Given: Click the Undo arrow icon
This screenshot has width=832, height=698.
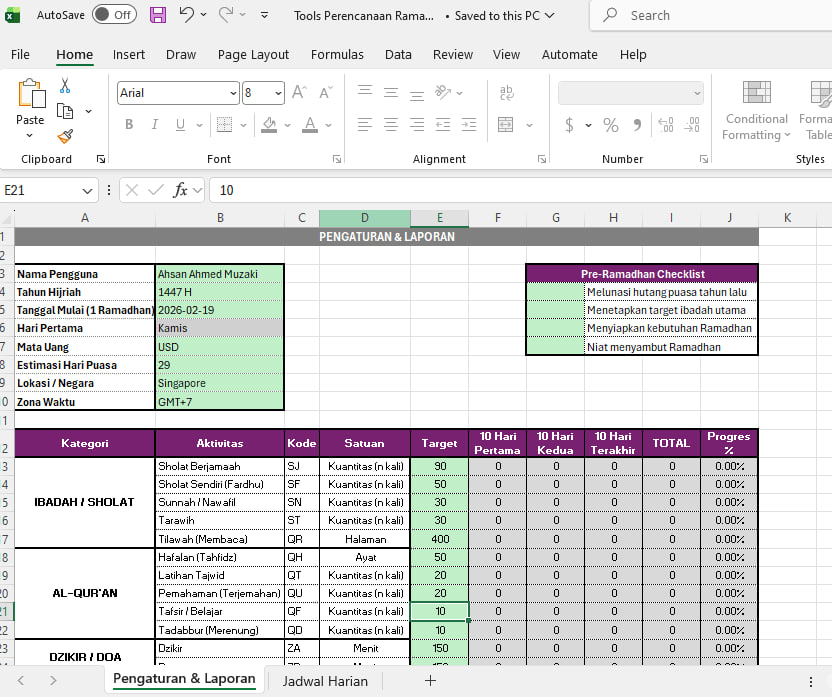Looking at the screenshot, I should click(187, 15).
